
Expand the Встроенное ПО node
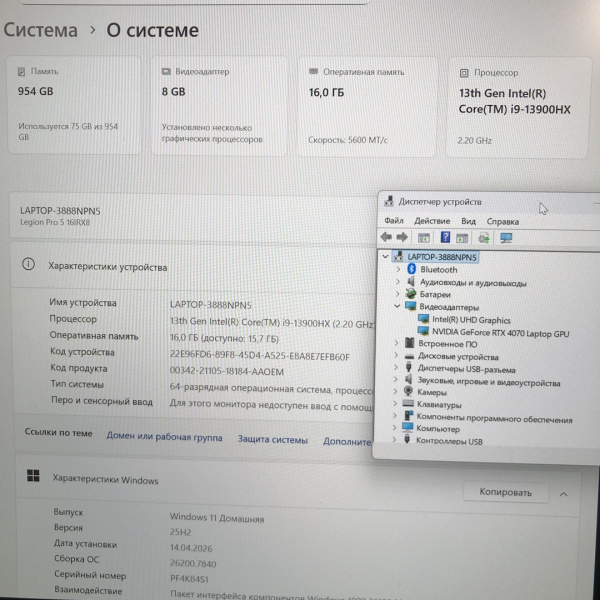[396, 343]
